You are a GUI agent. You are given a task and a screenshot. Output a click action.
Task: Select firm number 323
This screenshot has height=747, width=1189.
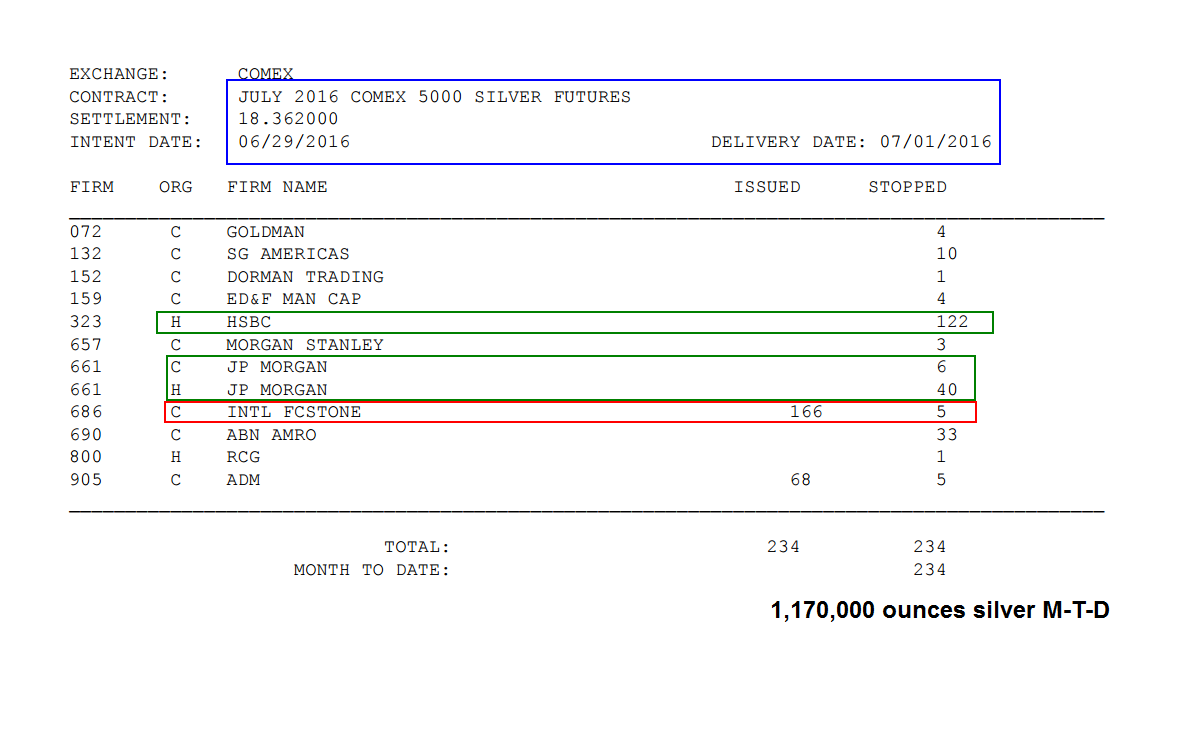pos(86,322)
